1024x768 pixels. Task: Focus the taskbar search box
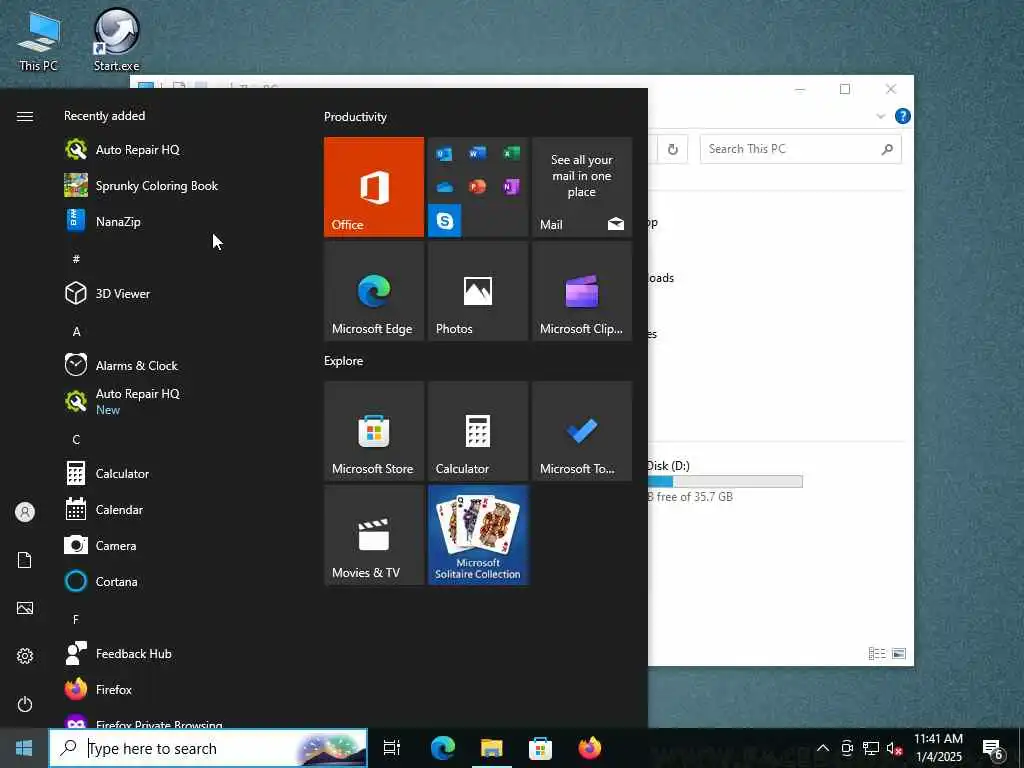[208, 748]
